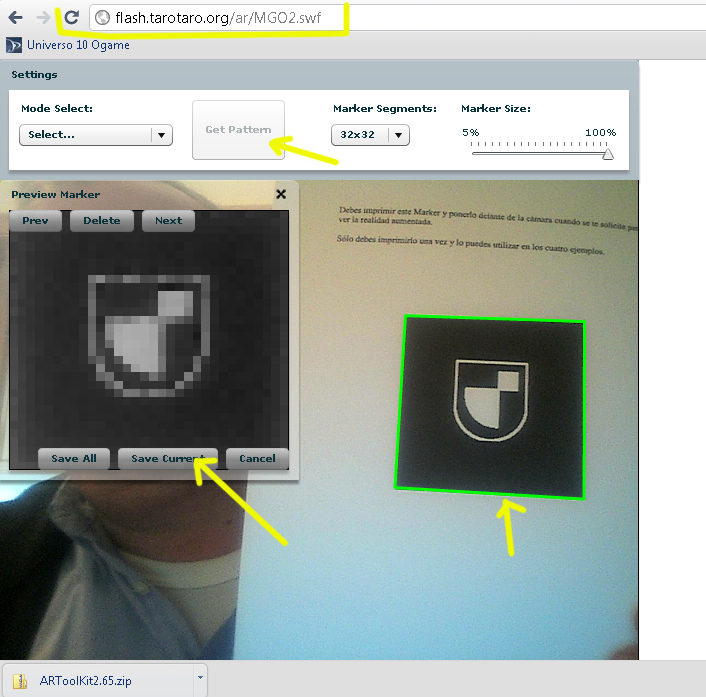Click the flash.tarotaro.org address bar

click(x=396, y=18)
